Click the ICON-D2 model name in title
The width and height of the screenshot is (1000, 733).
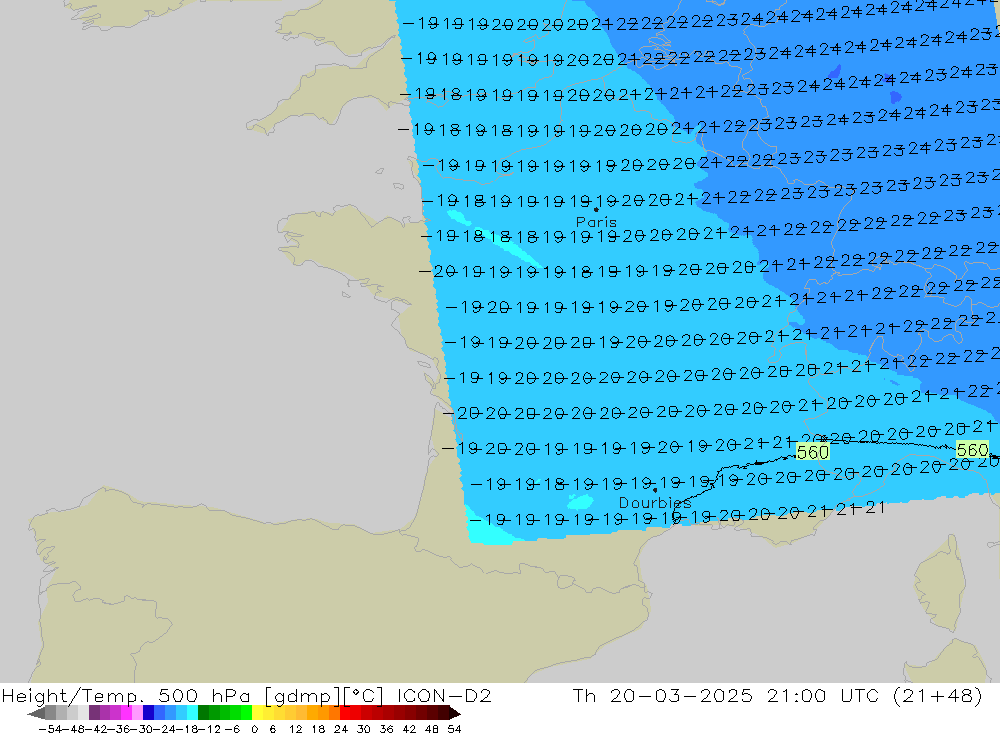point(444,695)
